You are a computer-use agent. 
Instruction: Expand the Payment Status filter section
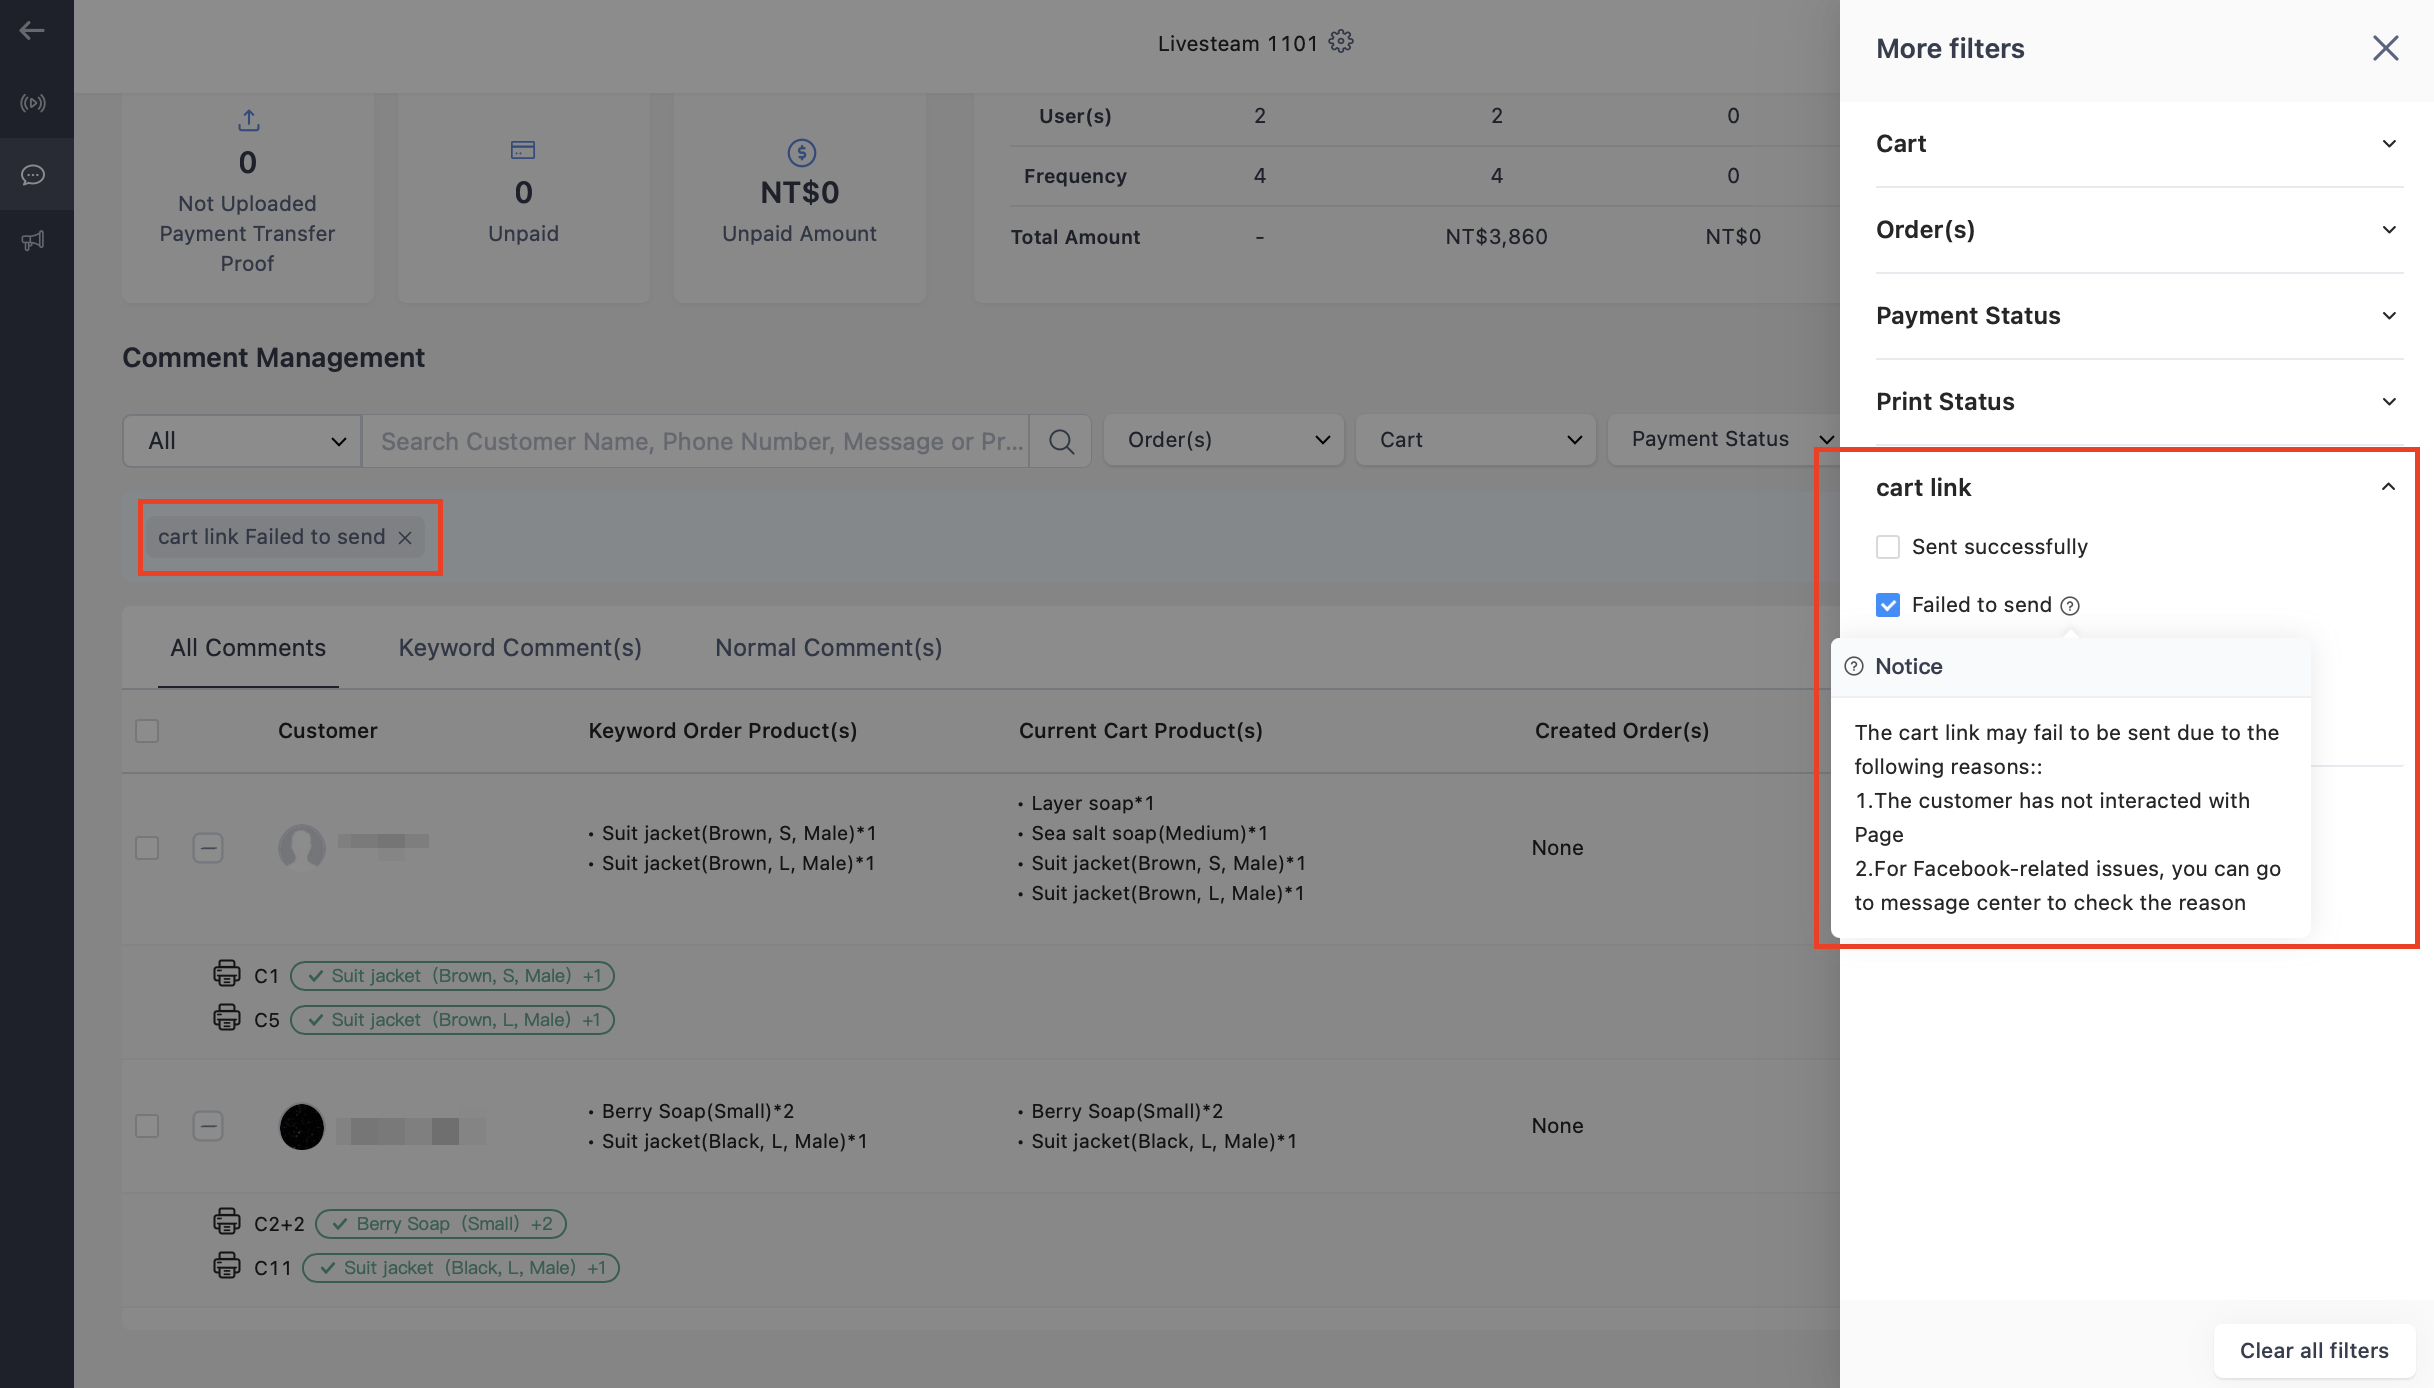[x=2139, y=316]
